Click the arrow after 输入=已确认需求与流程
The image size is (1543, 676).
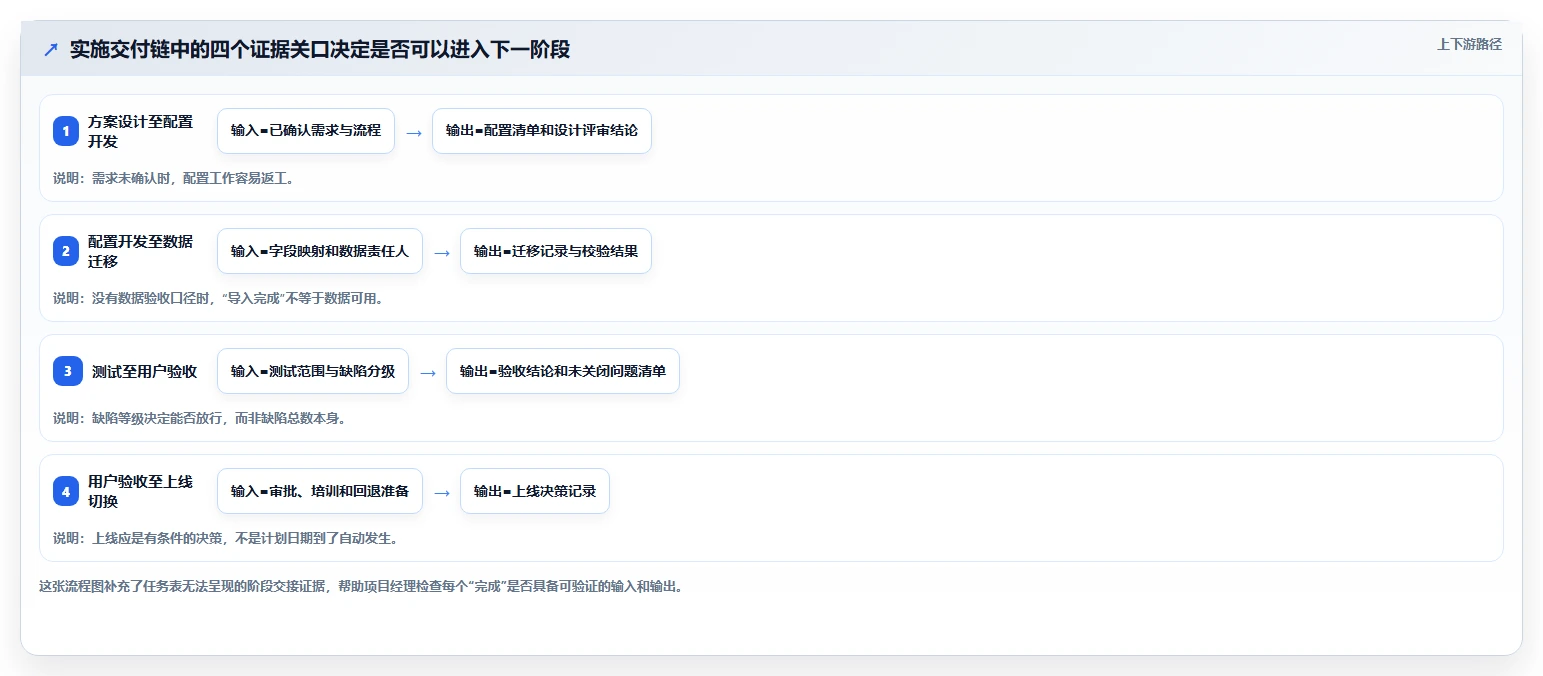(x=413, y=132)
